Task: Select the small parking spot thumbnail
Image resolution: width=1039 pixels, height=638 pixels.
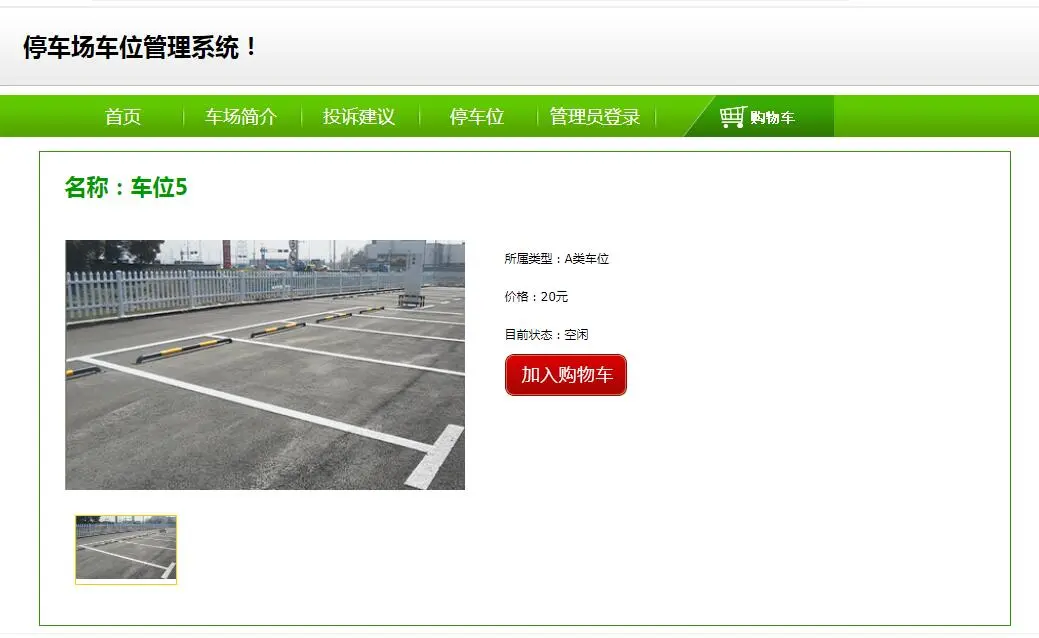Action: [x=126, y=549]
